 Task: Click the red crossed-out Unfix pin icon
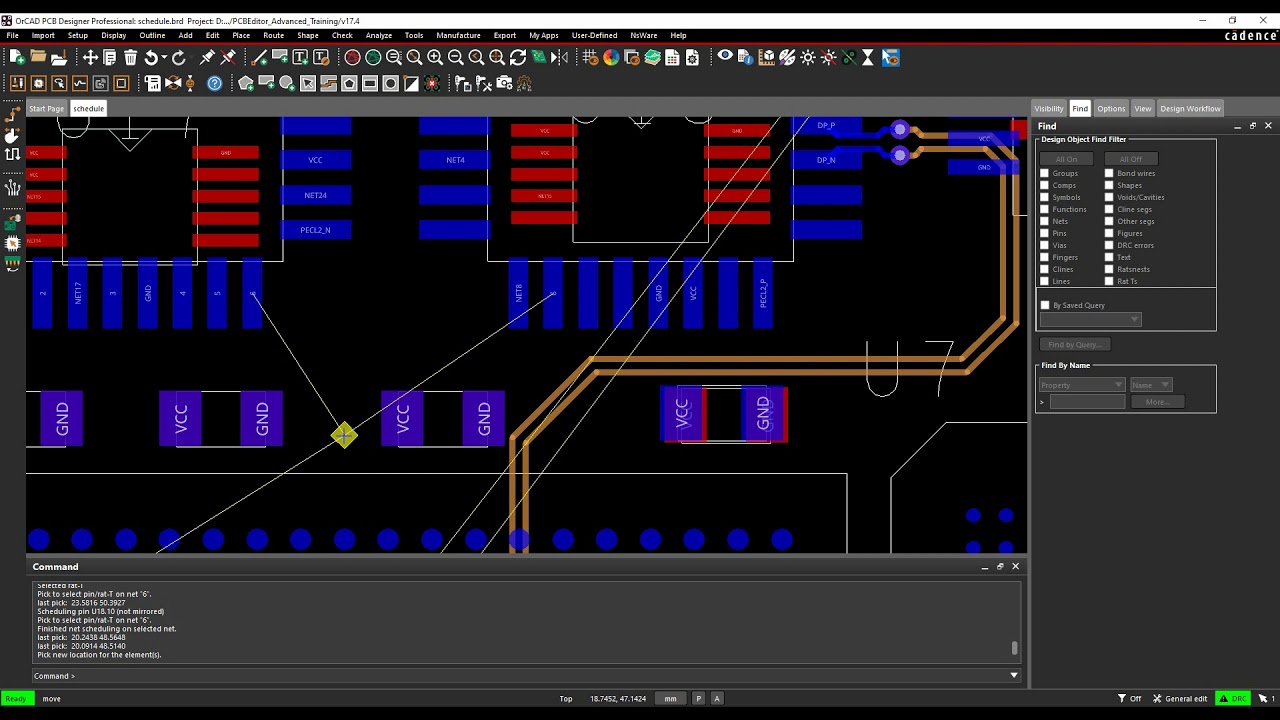pos(228,57)
